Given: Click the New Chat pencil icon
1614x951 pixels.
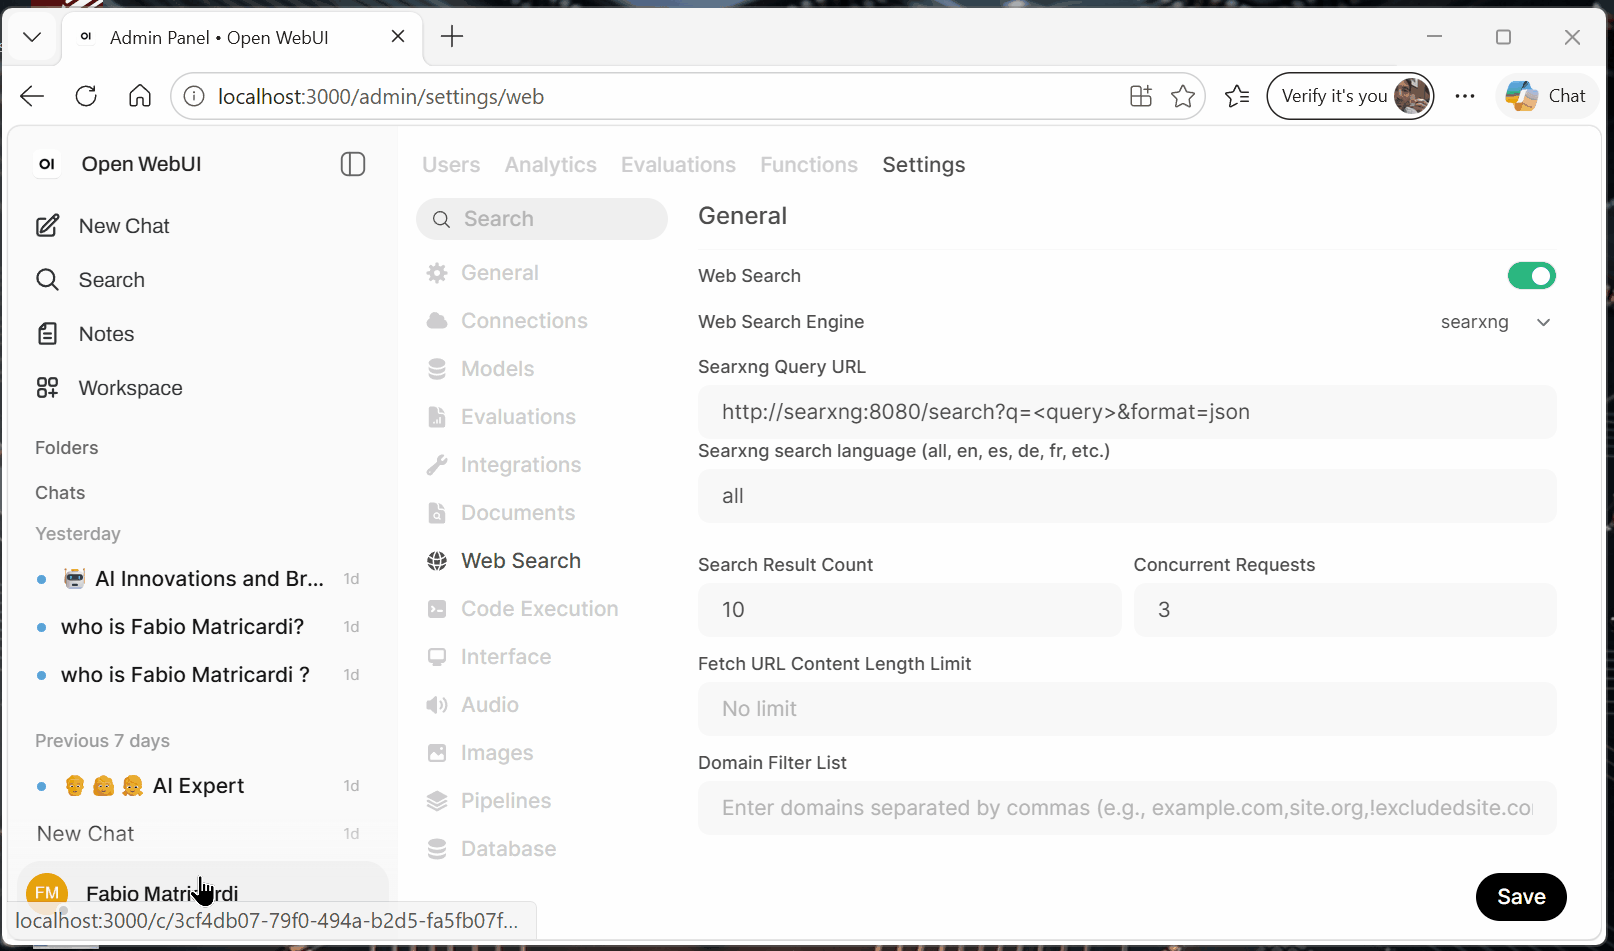Looking at the screenshot, I should pos(47,226).
